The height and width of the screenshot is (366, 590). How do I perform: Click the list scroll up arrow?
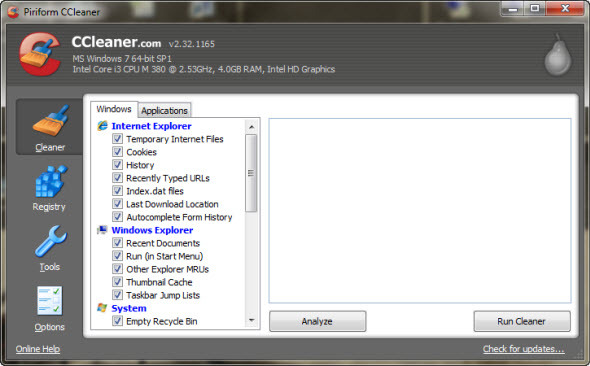251,127
